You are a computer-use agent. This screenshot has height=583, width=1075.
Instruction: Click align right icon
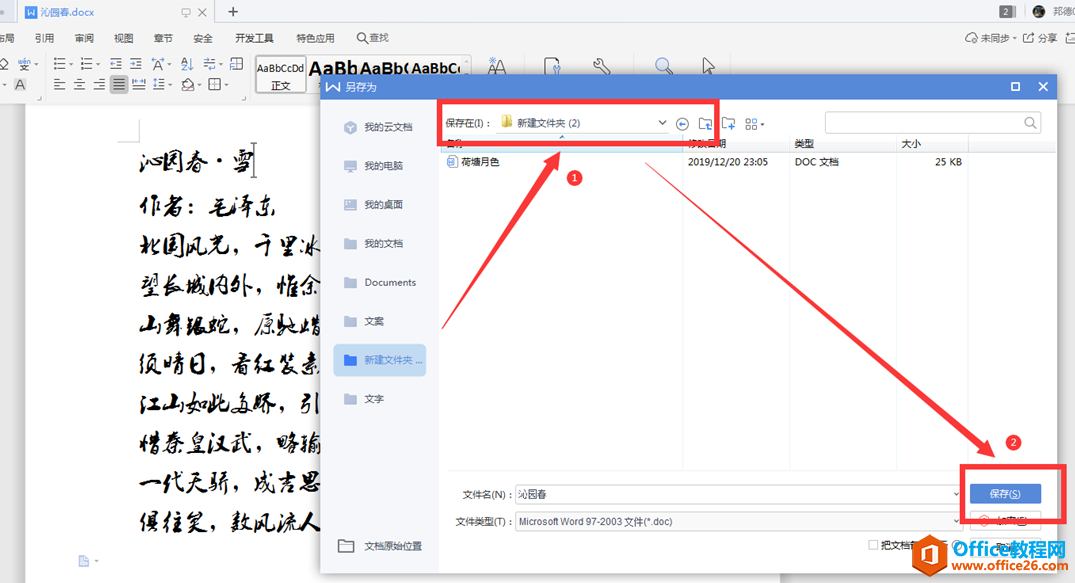(99, 84)
